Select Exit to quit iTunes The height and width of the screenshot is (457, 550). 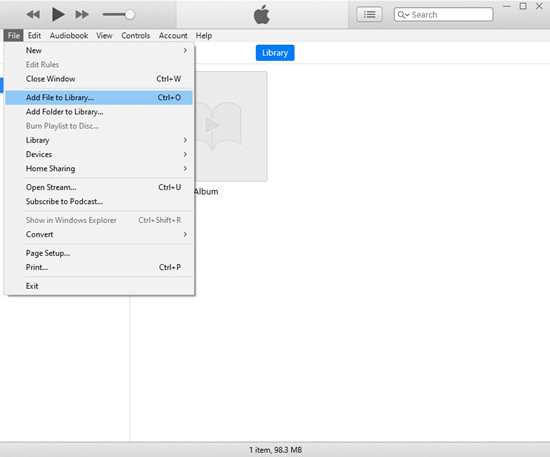[99, 286]
